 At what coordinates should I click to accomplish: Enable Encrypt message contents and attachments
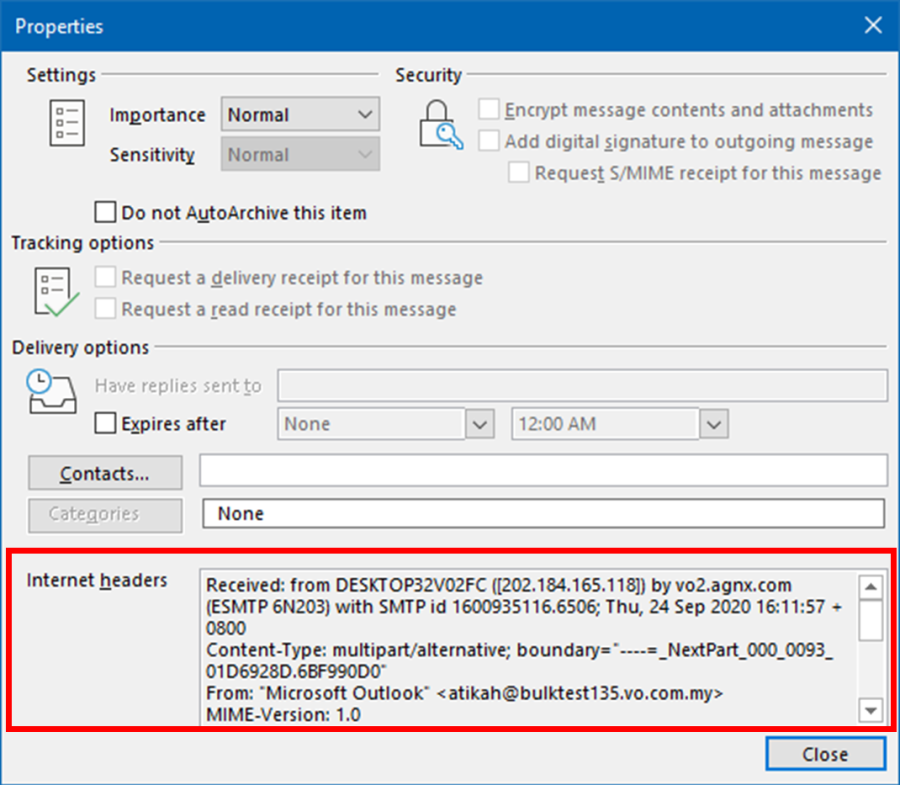(489, 110)
